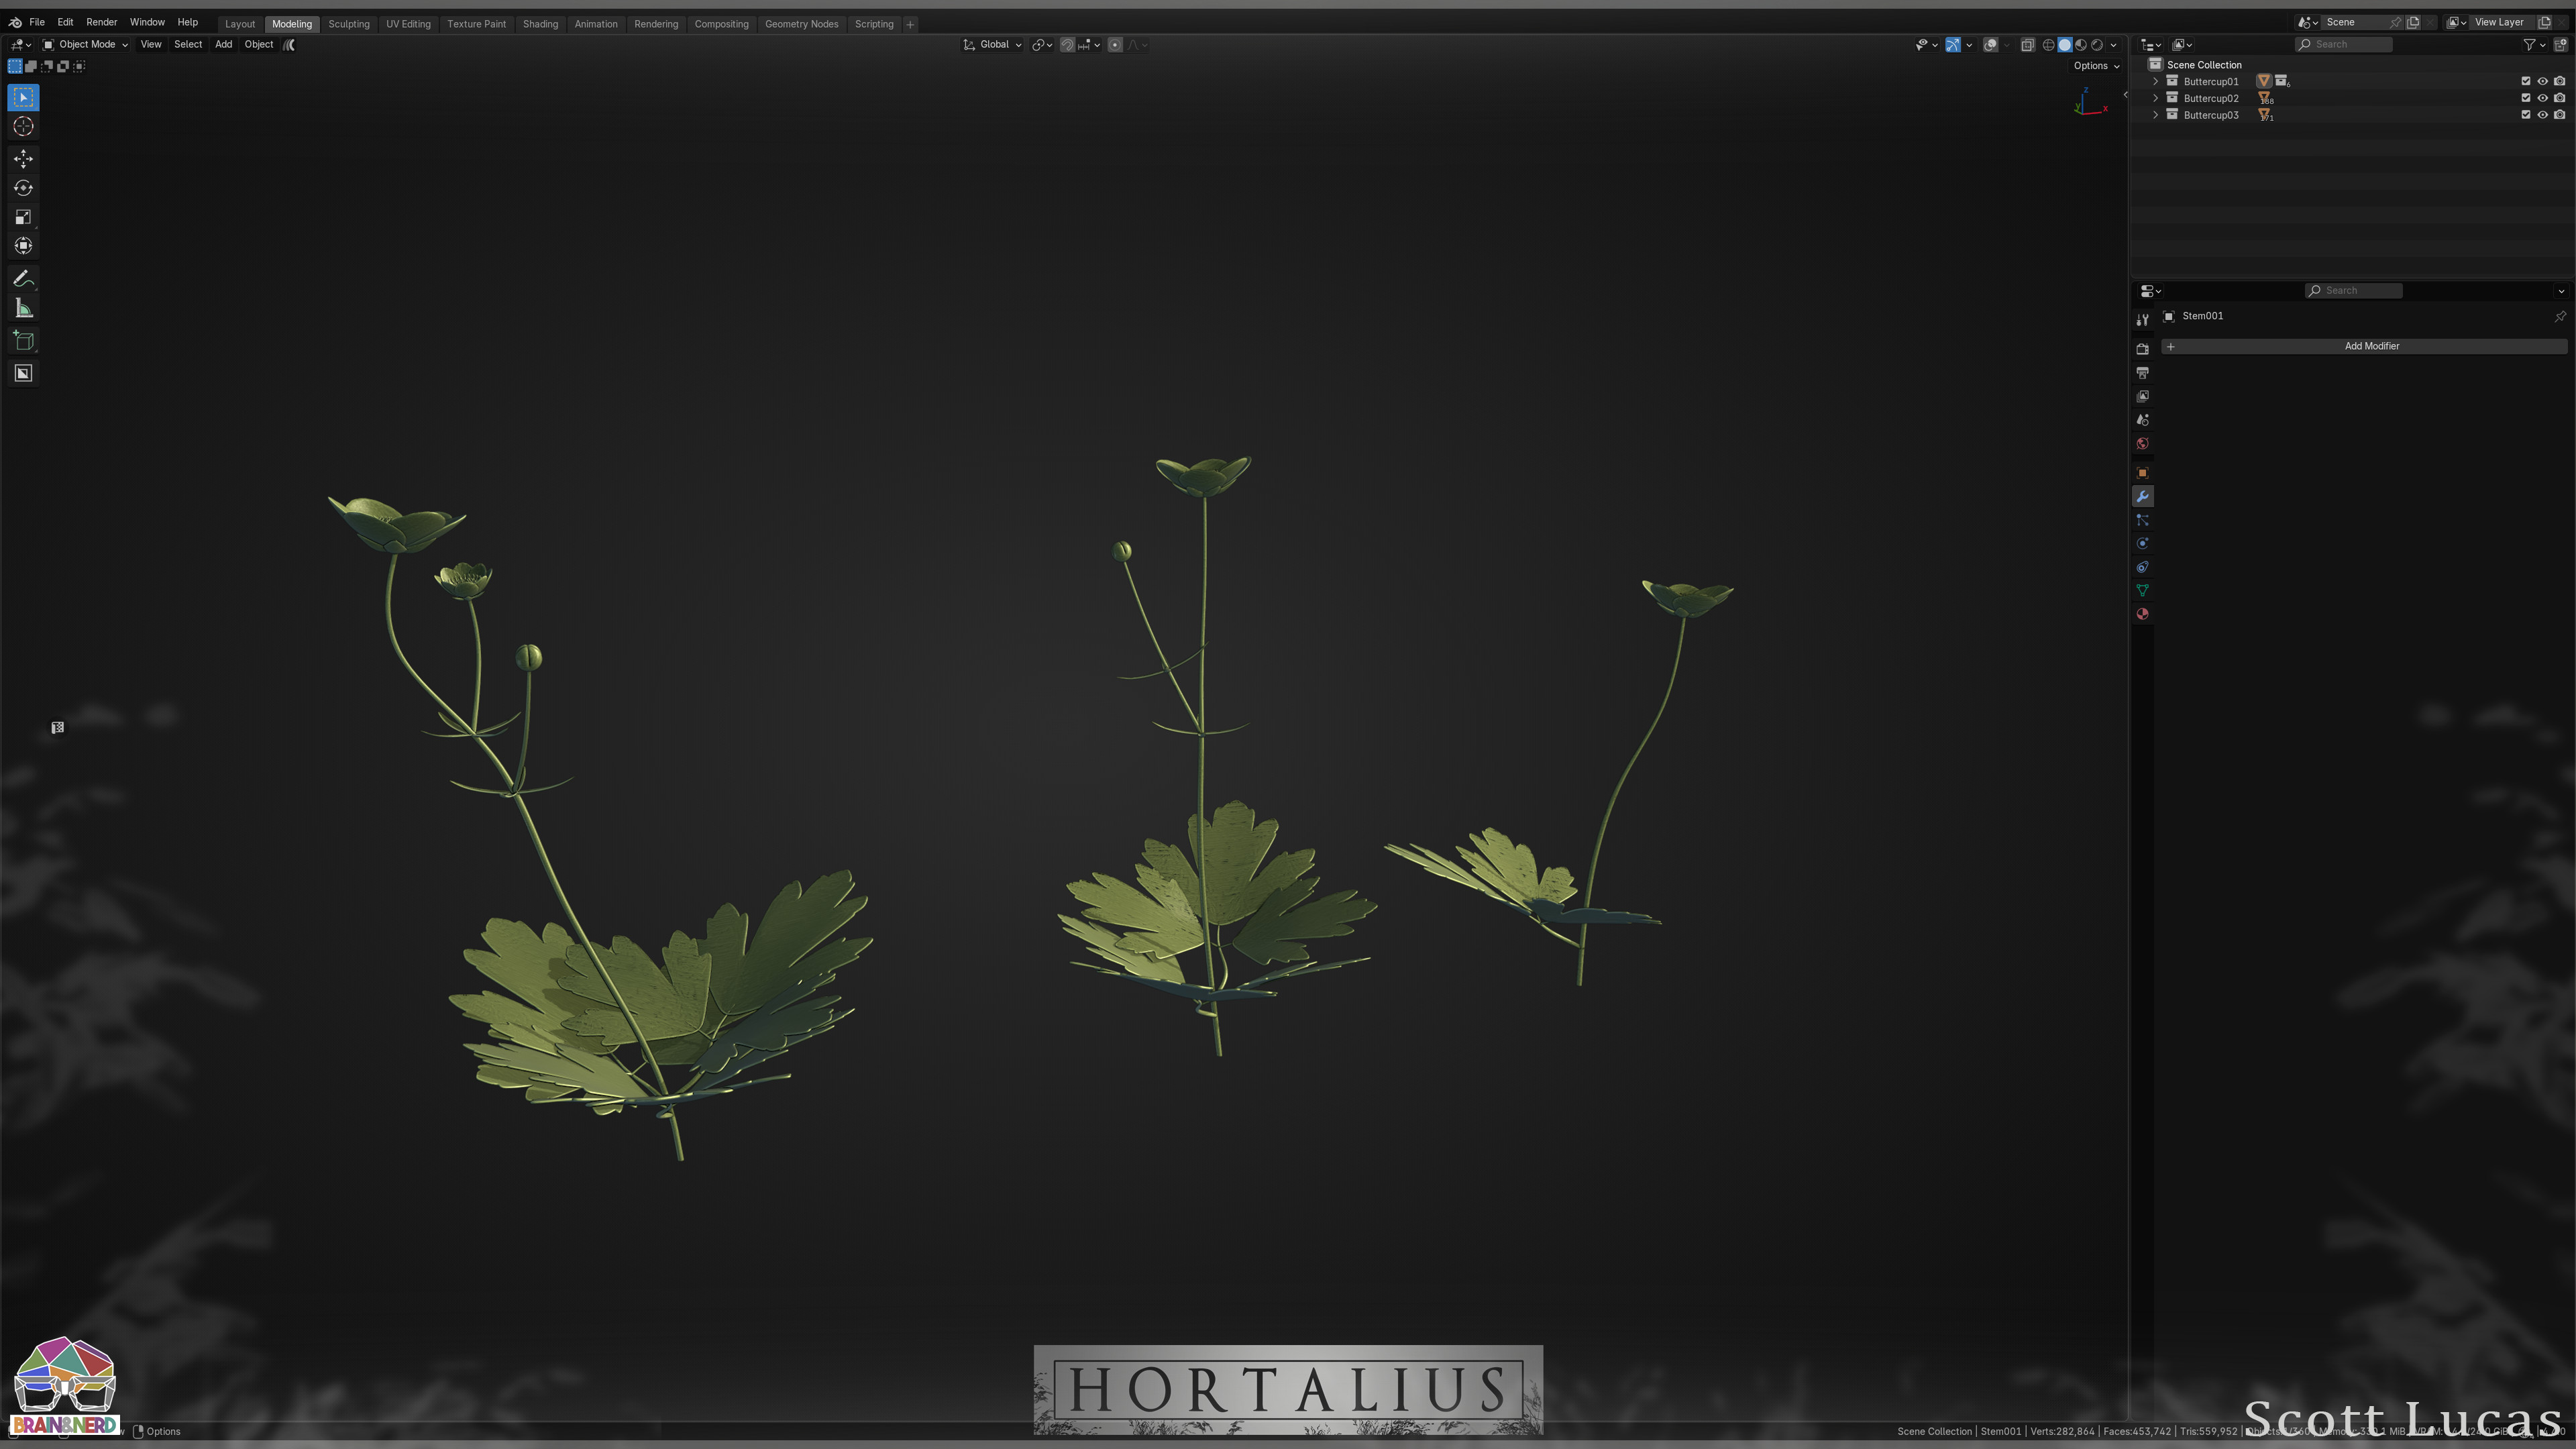Image resolution: width=2576 pixels, height=1449 pixels.
Task: Select the Annotate tool
Action: click(24, 278)
